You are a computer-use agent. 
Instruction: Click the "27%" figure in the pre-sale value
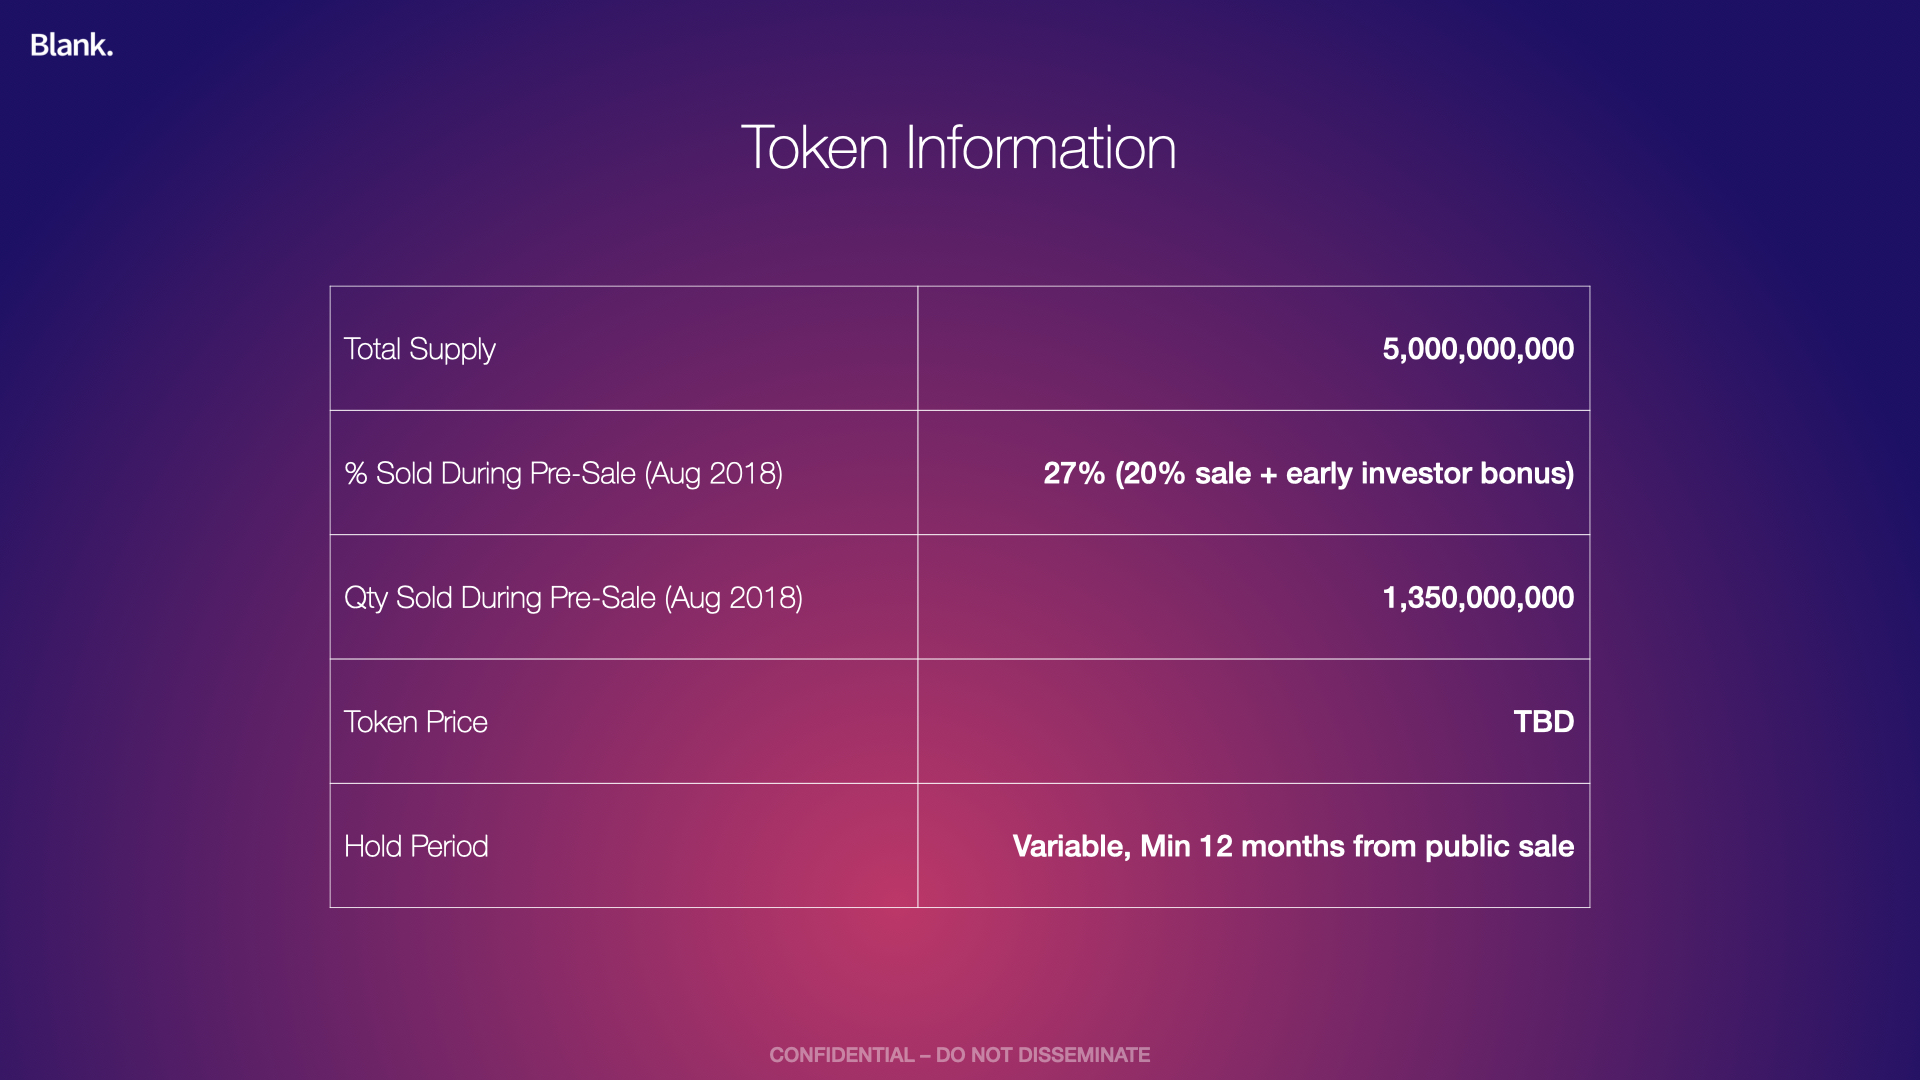click(1073, 473)
